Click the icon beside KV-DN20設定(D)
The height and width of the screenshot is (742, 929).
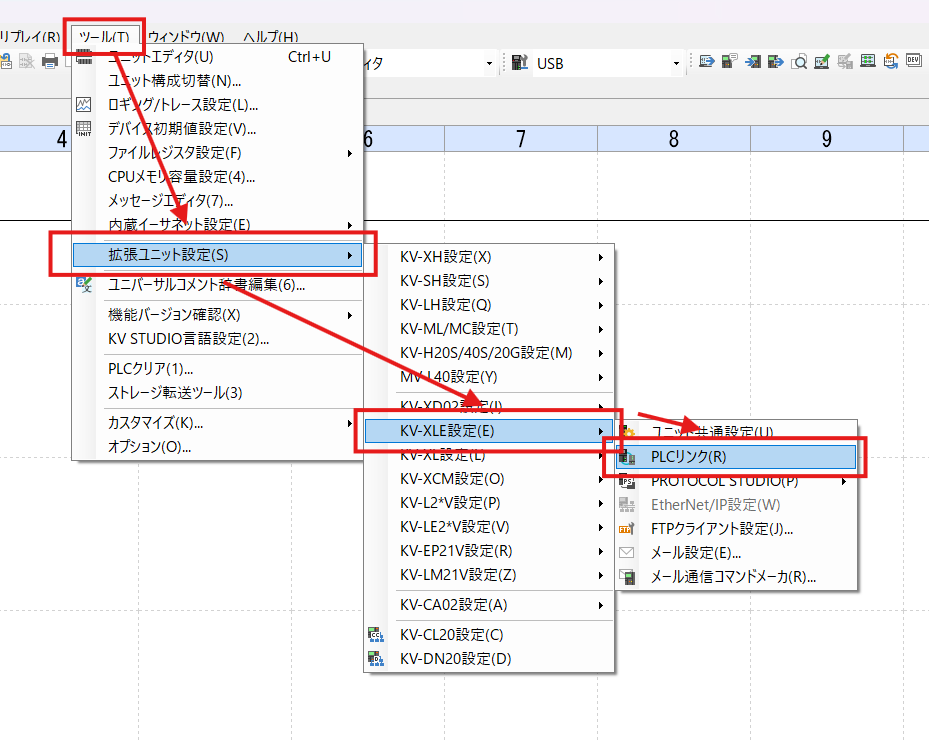coord(376,658)
